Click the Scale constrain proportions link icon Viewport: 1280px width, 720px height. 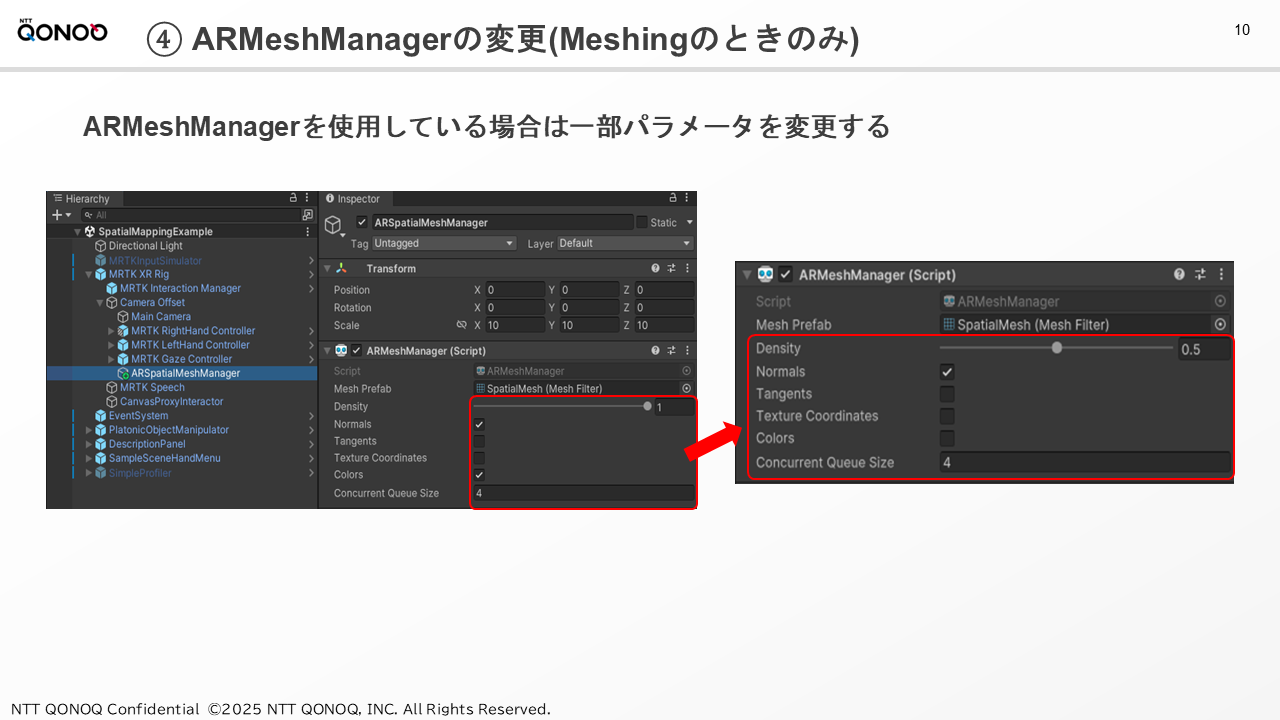461,325
